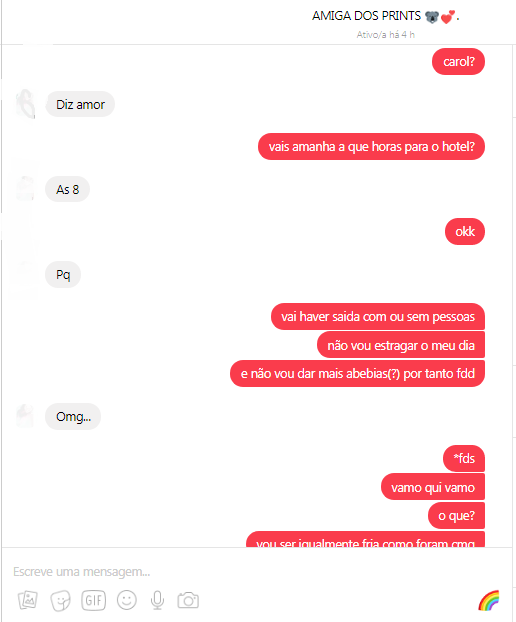Click the avatar beside 'Omg...'
Screen dimensions: 516x622
coord(25,416)
